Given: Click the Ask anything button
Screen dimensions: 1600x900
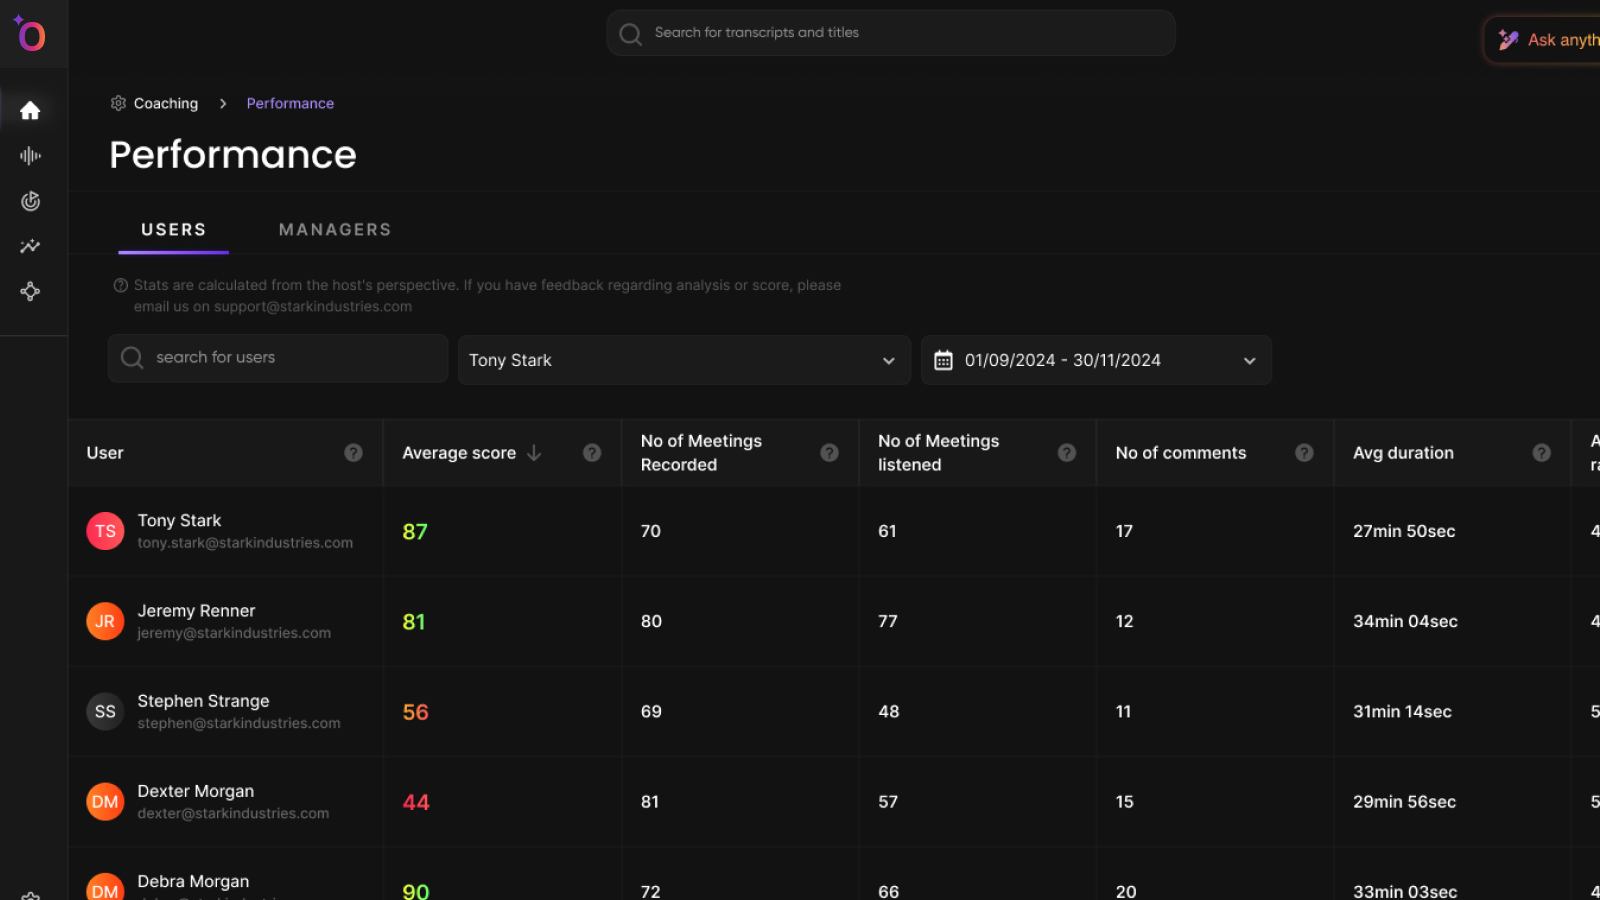Looking at the screenshot, I should [1548, 40].
